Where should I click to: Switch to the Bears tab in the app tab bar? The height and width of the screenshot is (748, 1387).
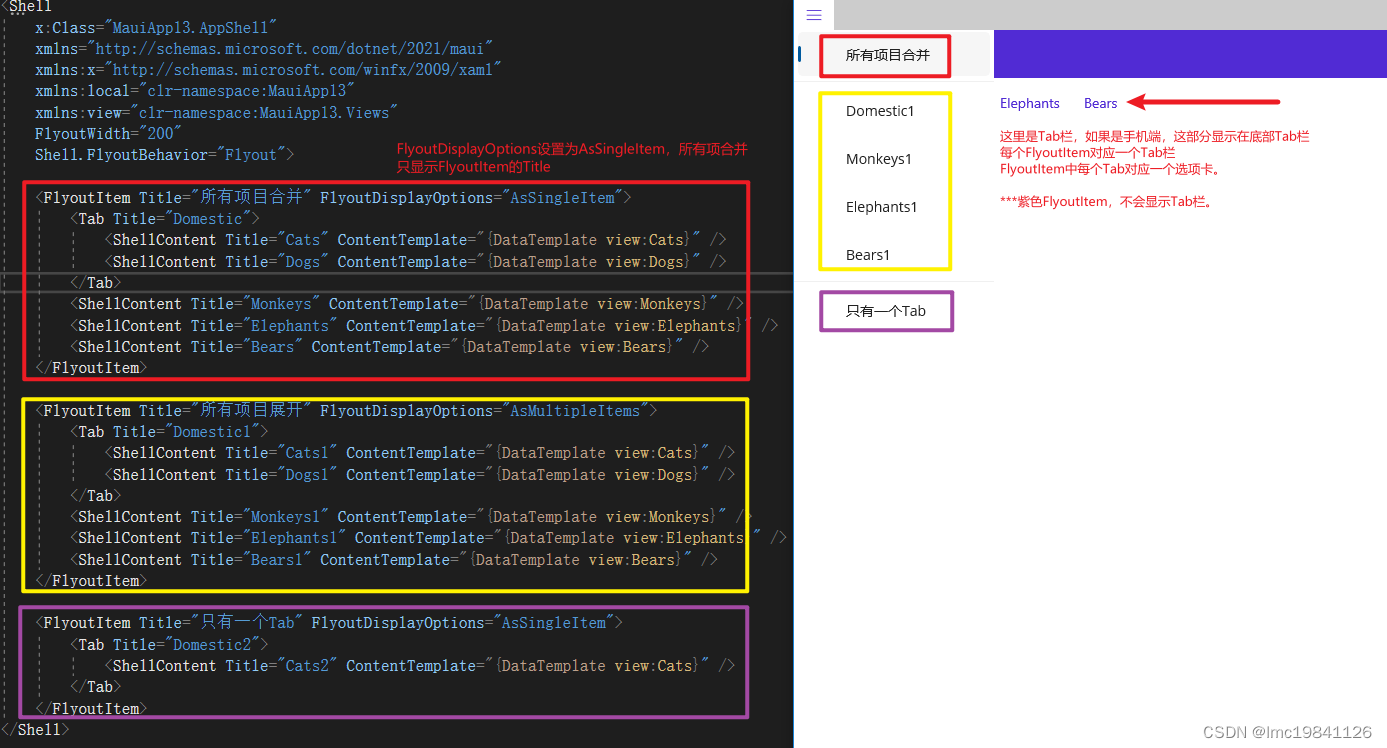point(1101,103)
